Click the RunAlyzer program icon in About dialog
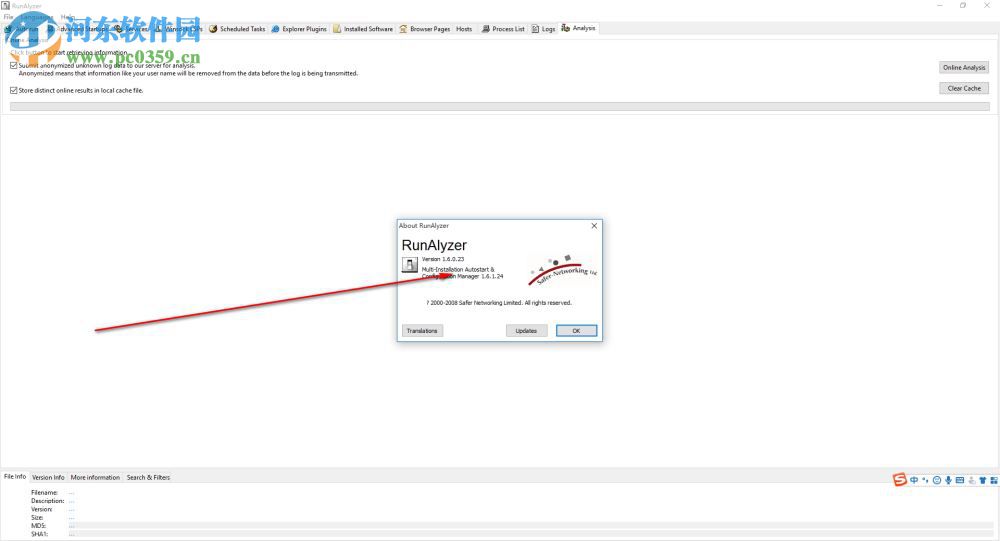The width and height of the screenshot is (1000, 541). 409,264
